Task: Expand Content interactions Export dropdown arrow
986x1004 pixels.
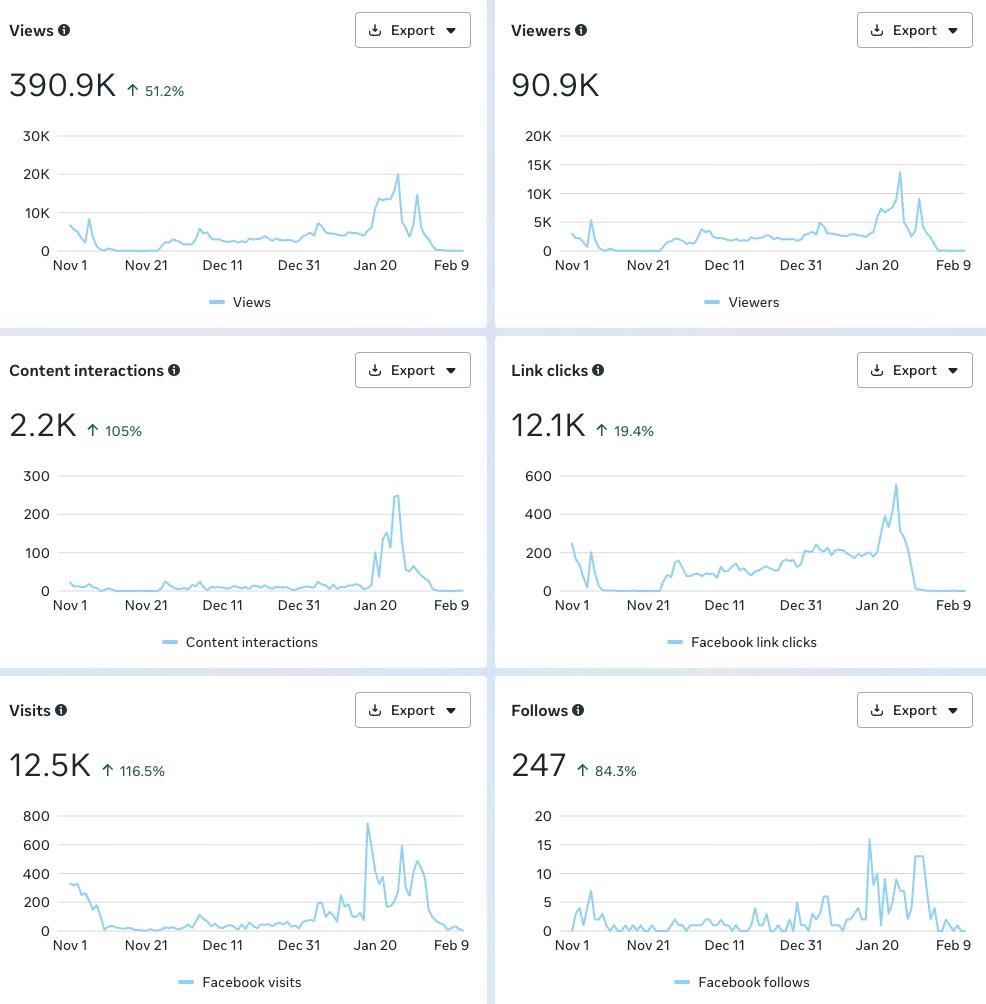Action: pos(451,371)
